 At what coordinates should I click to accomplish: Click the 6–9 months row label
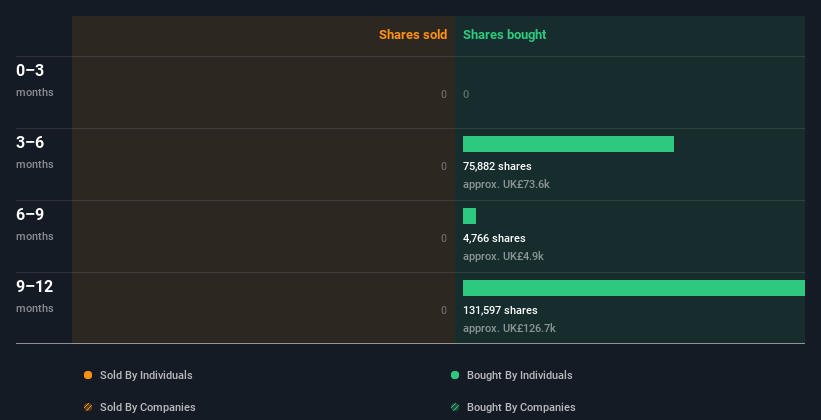pos(35,224)
